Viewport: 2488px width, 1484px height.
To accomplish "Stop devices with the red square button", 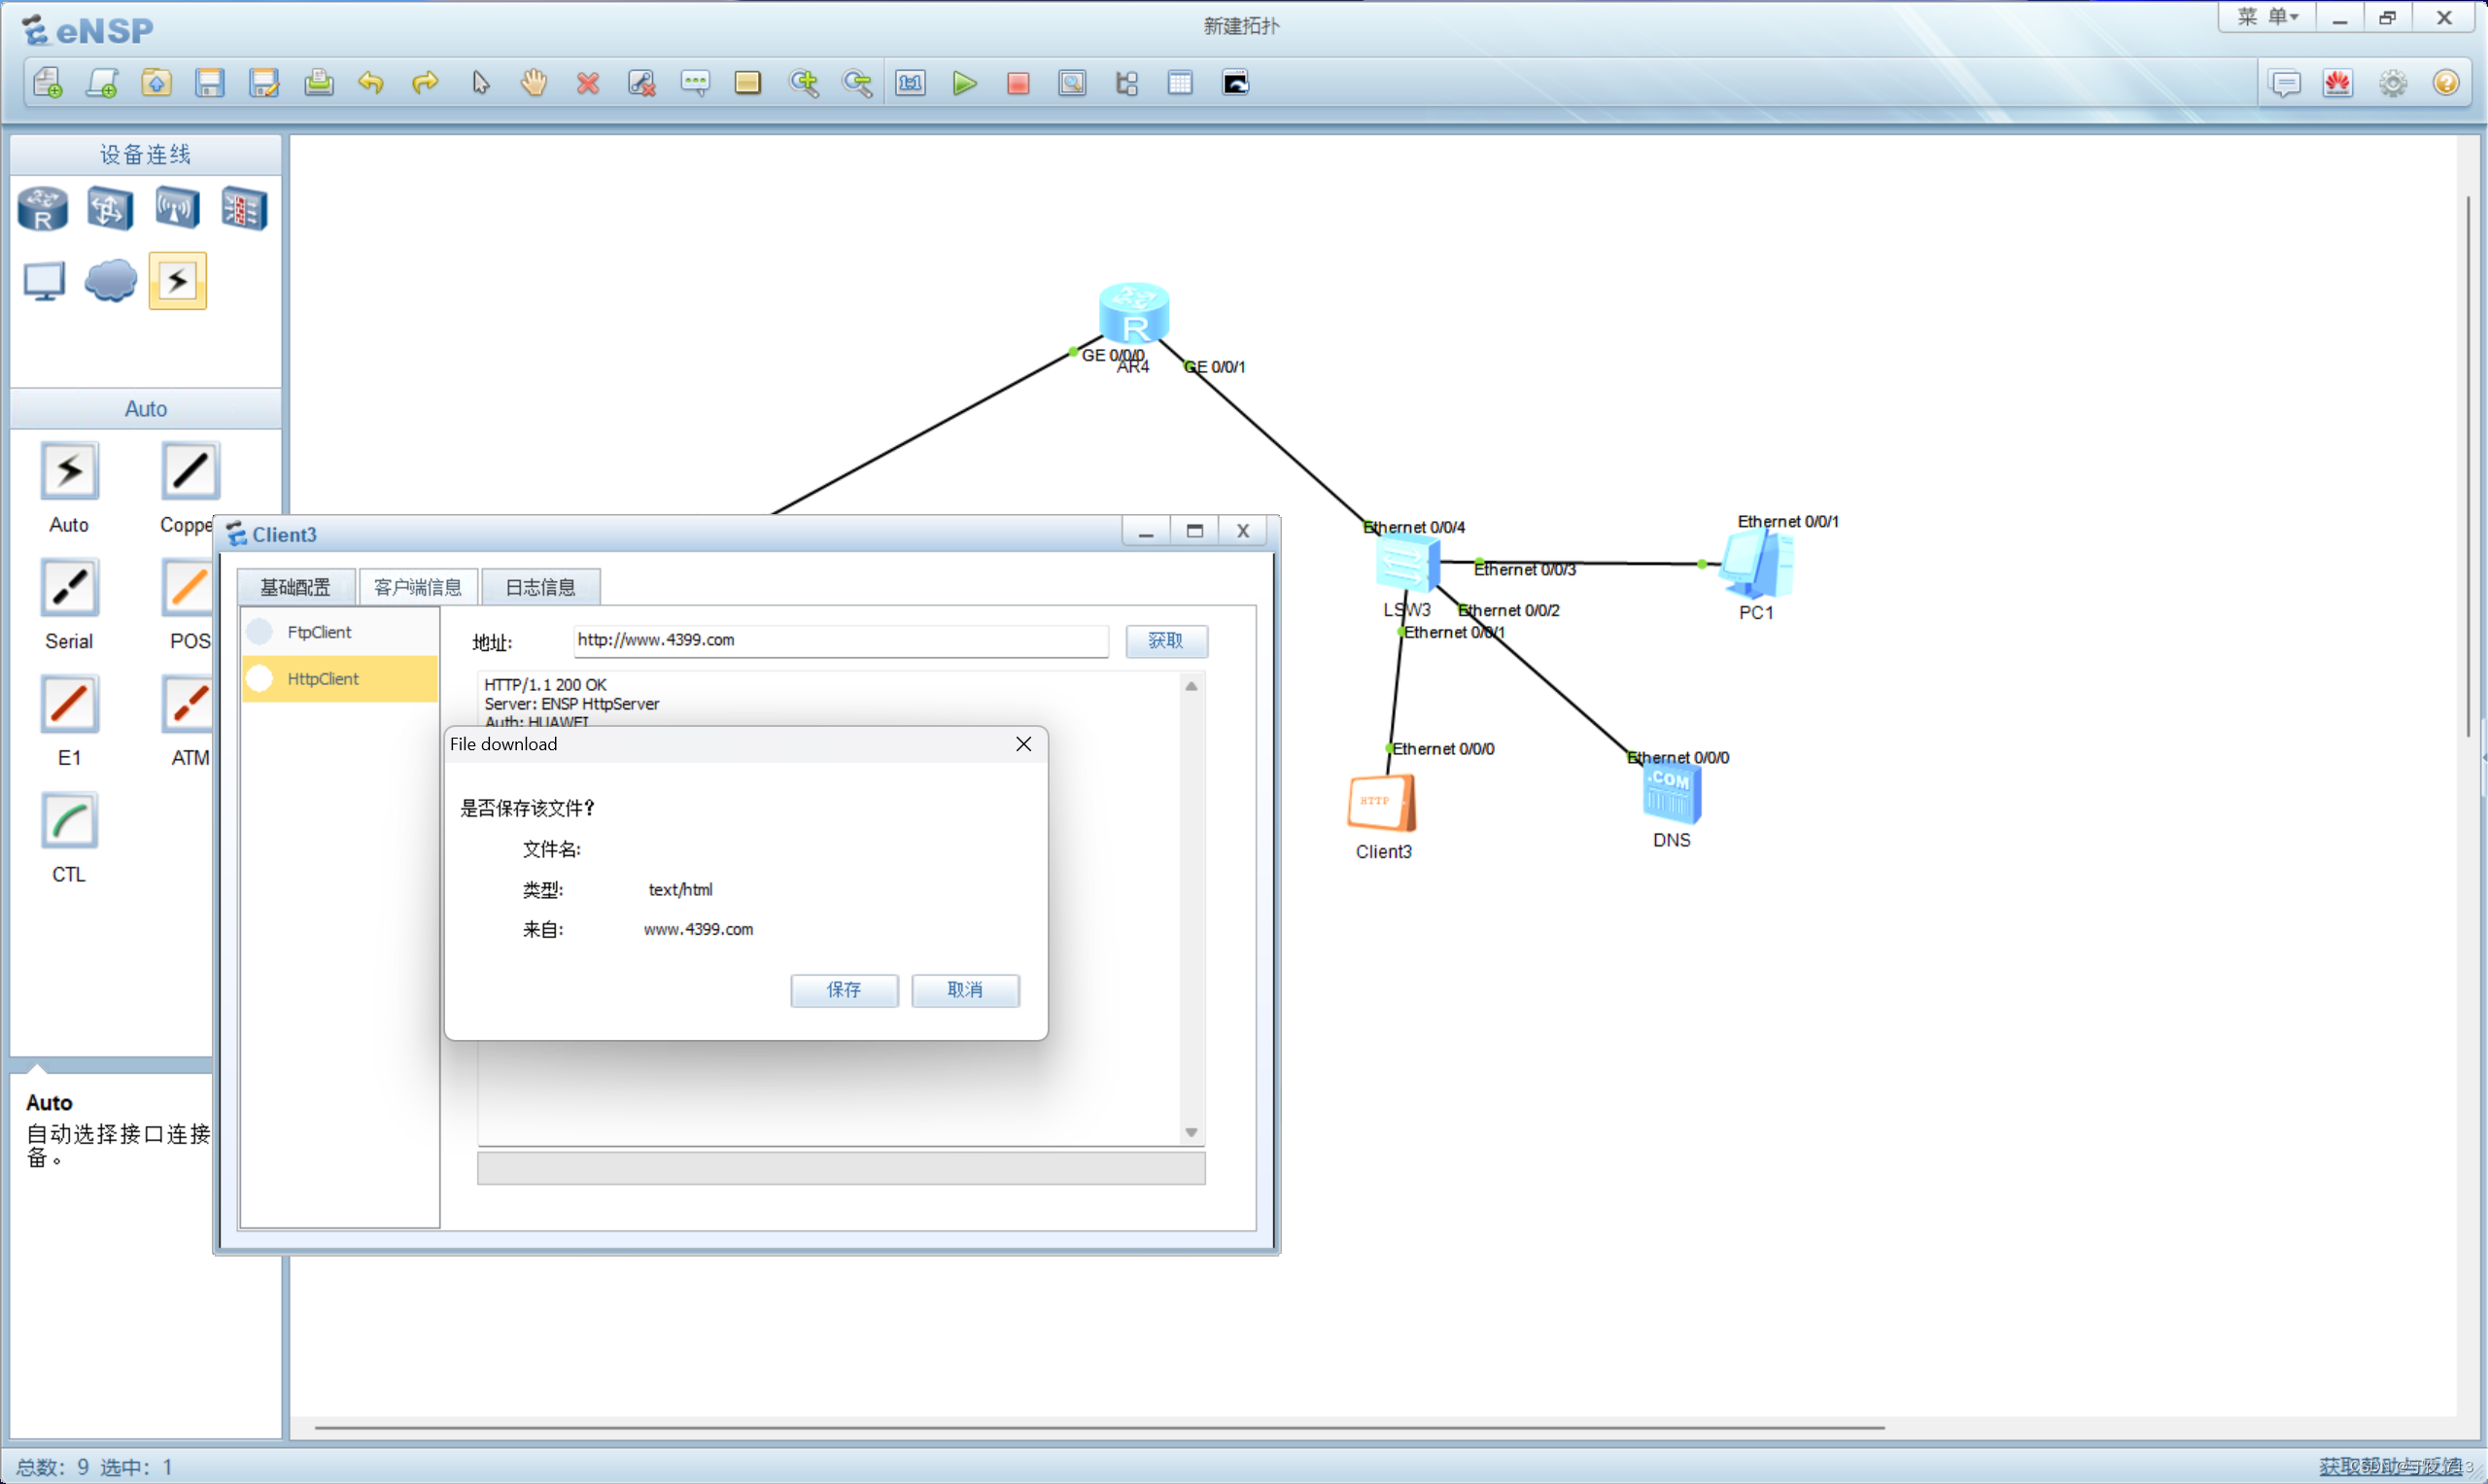I will pos(1019,83).
